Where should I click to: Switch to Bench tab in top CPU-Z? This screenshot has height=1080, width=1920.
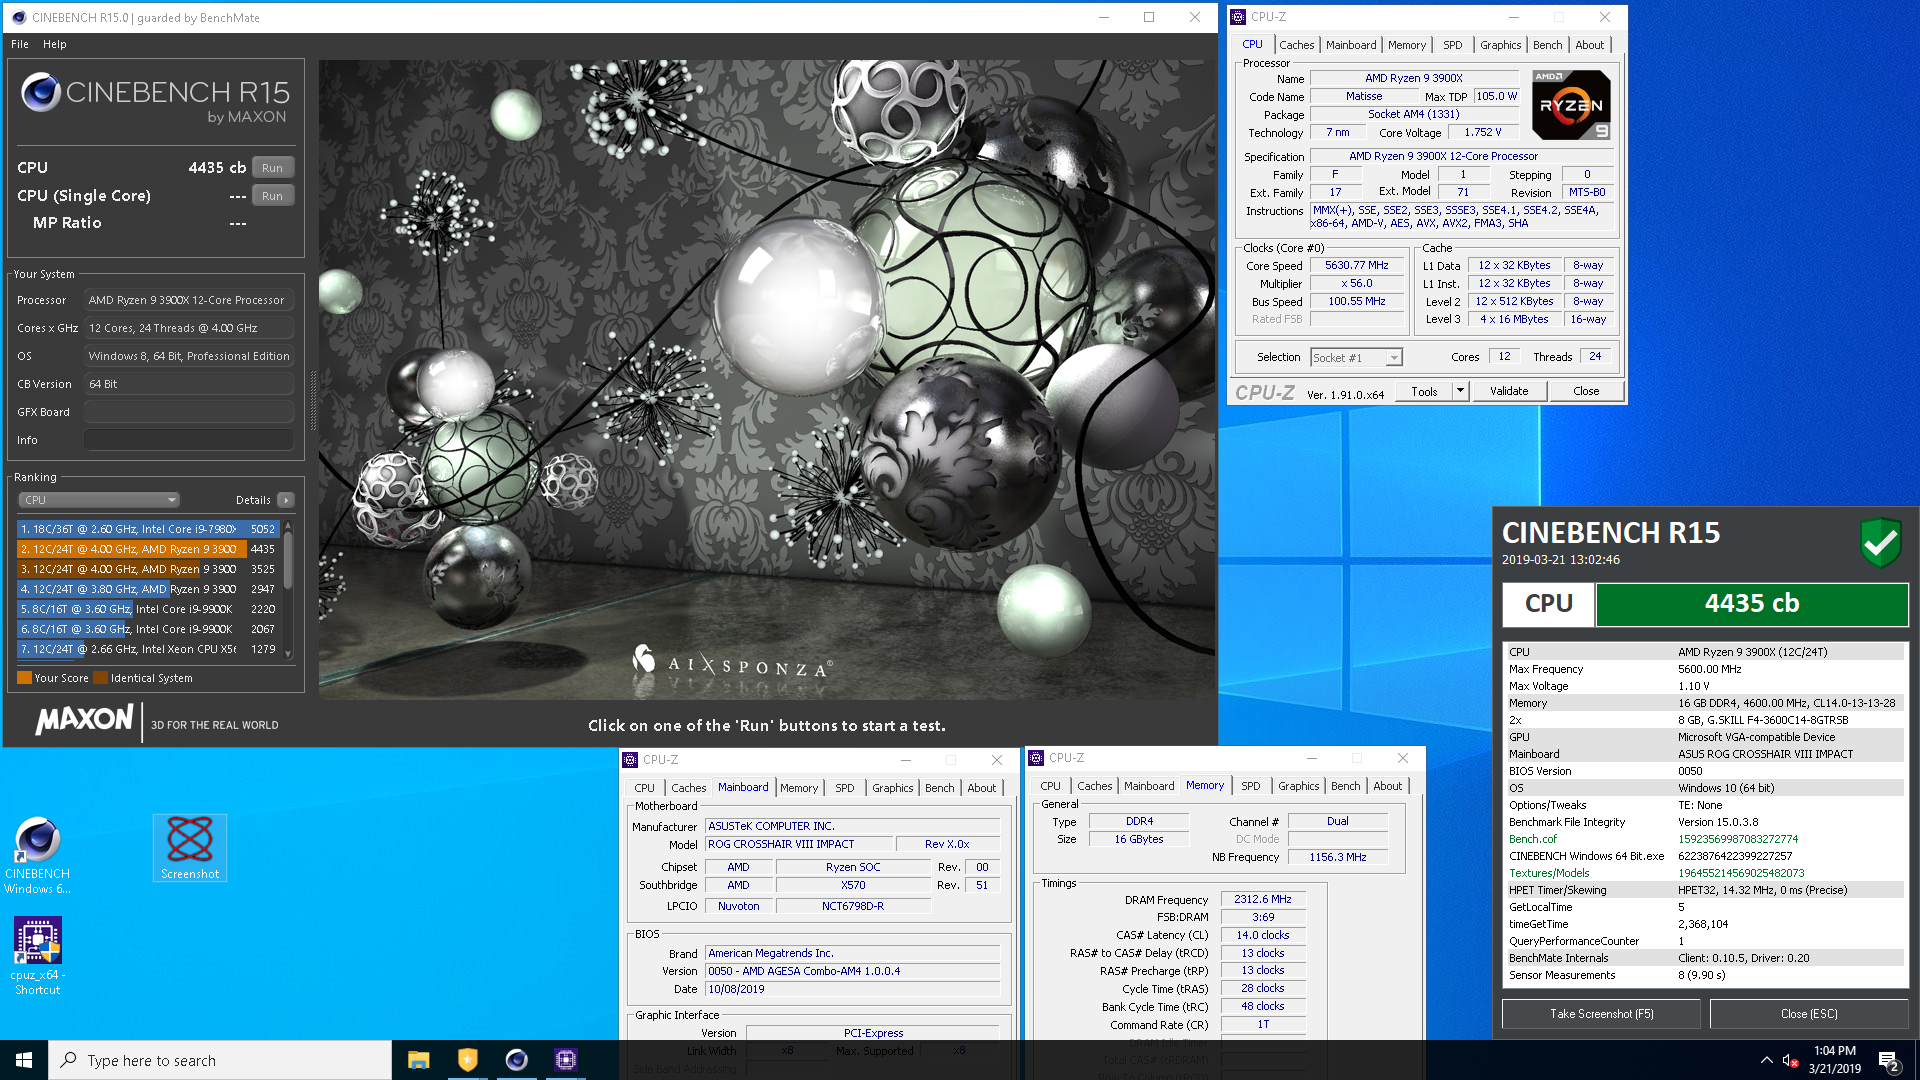1547,45
